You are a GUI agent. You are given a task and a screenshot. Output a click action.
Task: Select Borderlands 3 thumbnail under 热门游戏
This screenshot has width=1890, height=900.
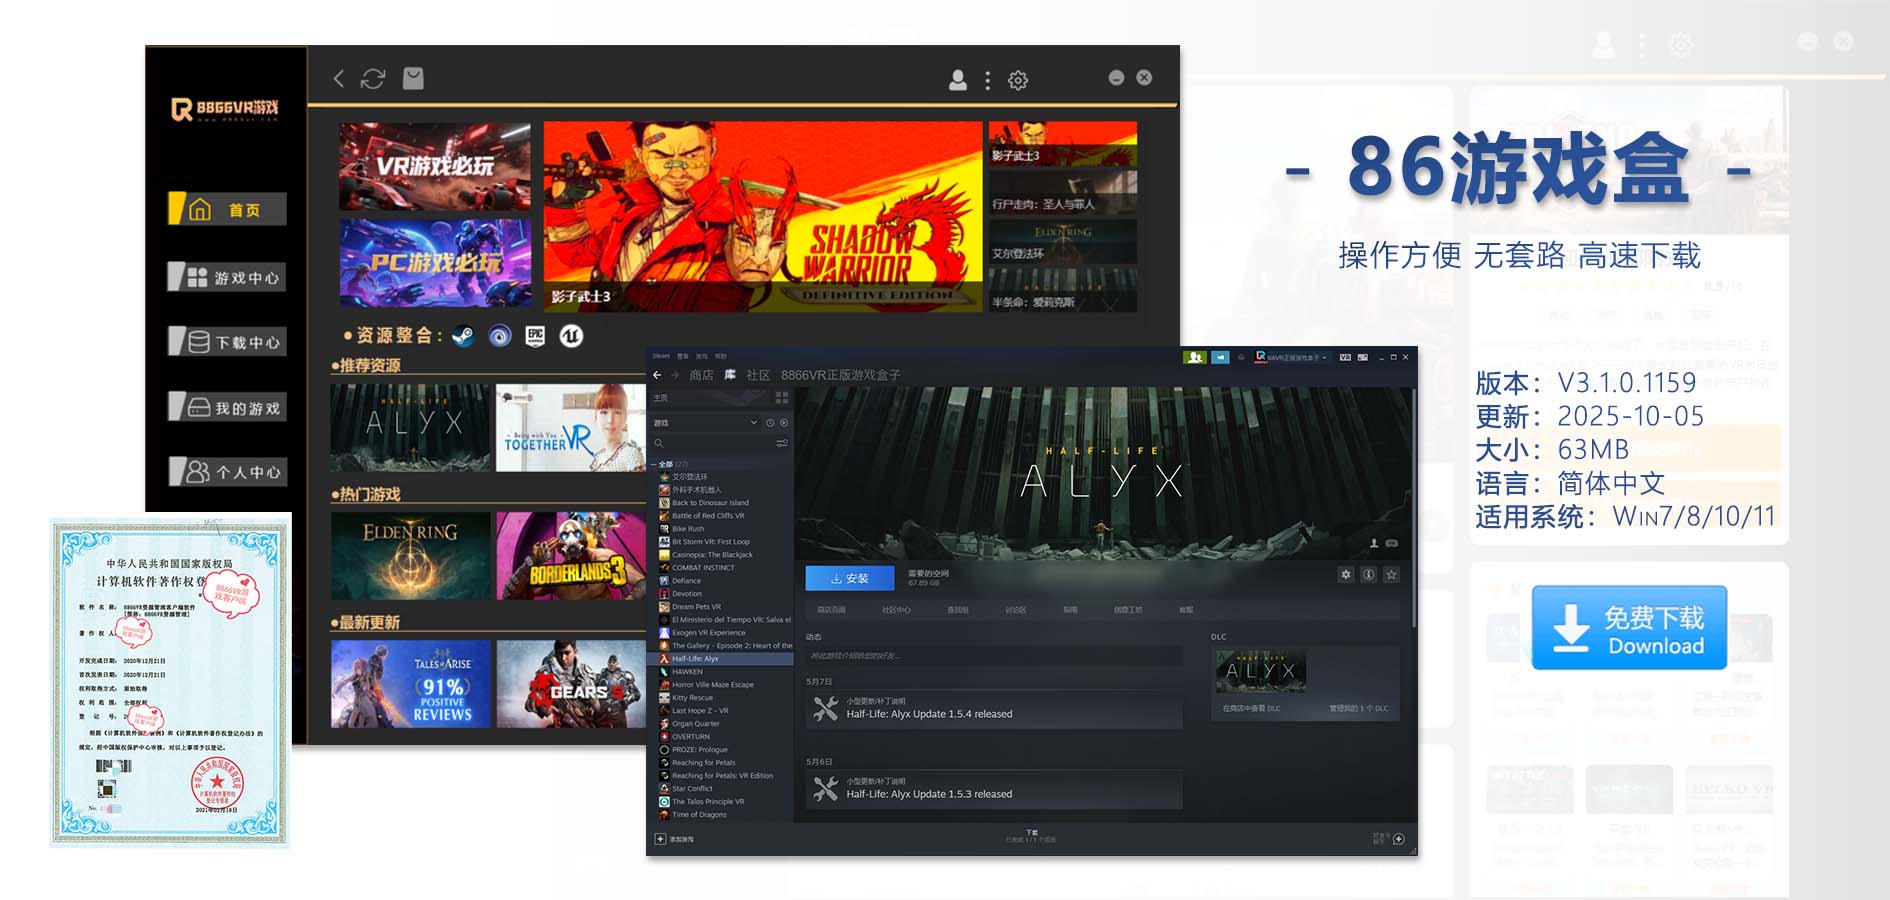click(x=570, y=556)
